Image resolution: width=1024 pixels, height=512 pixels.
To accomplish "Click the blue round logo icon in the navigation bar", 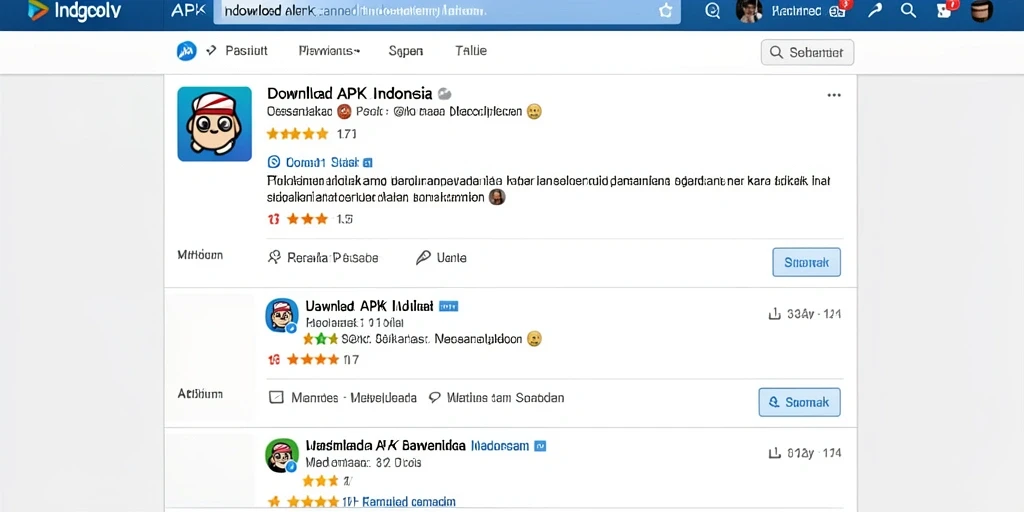I will tap(187, 51).
